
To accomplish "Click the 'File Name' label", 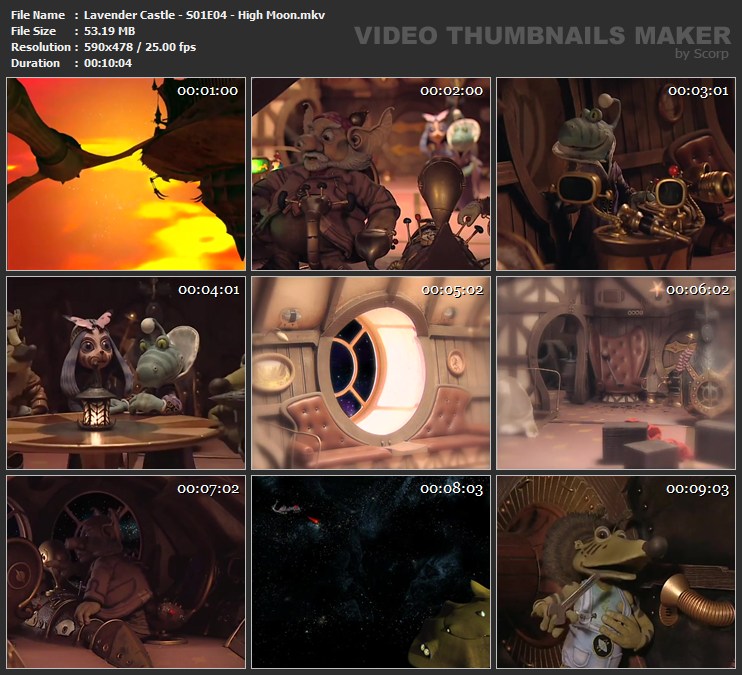I will coord(38,15).
